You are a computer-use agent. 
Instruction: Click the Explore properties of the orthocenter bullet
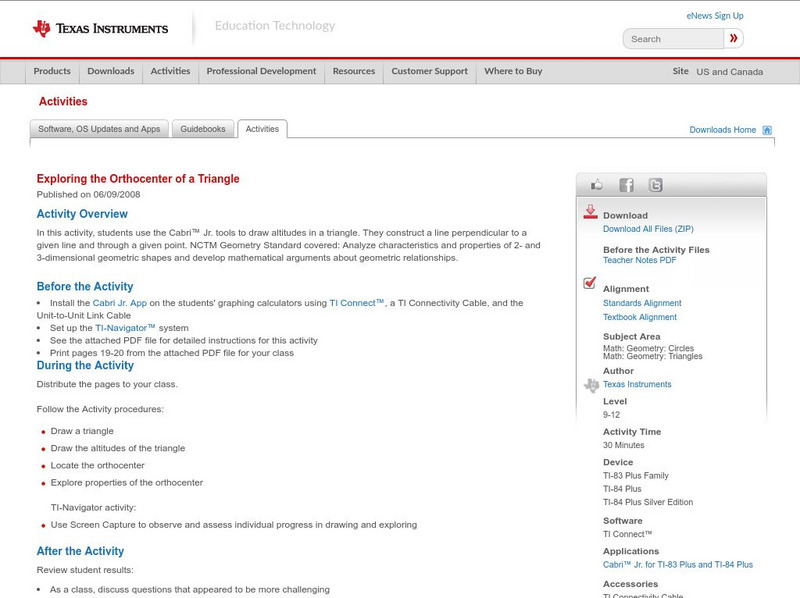pos(127,483)
